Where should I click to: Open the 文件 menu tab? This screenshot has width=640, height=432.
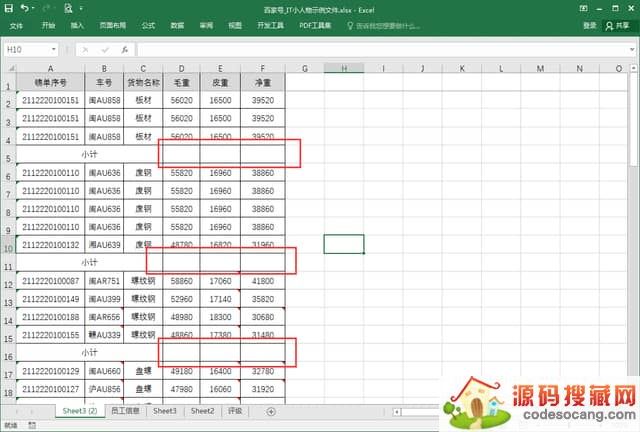16,26
